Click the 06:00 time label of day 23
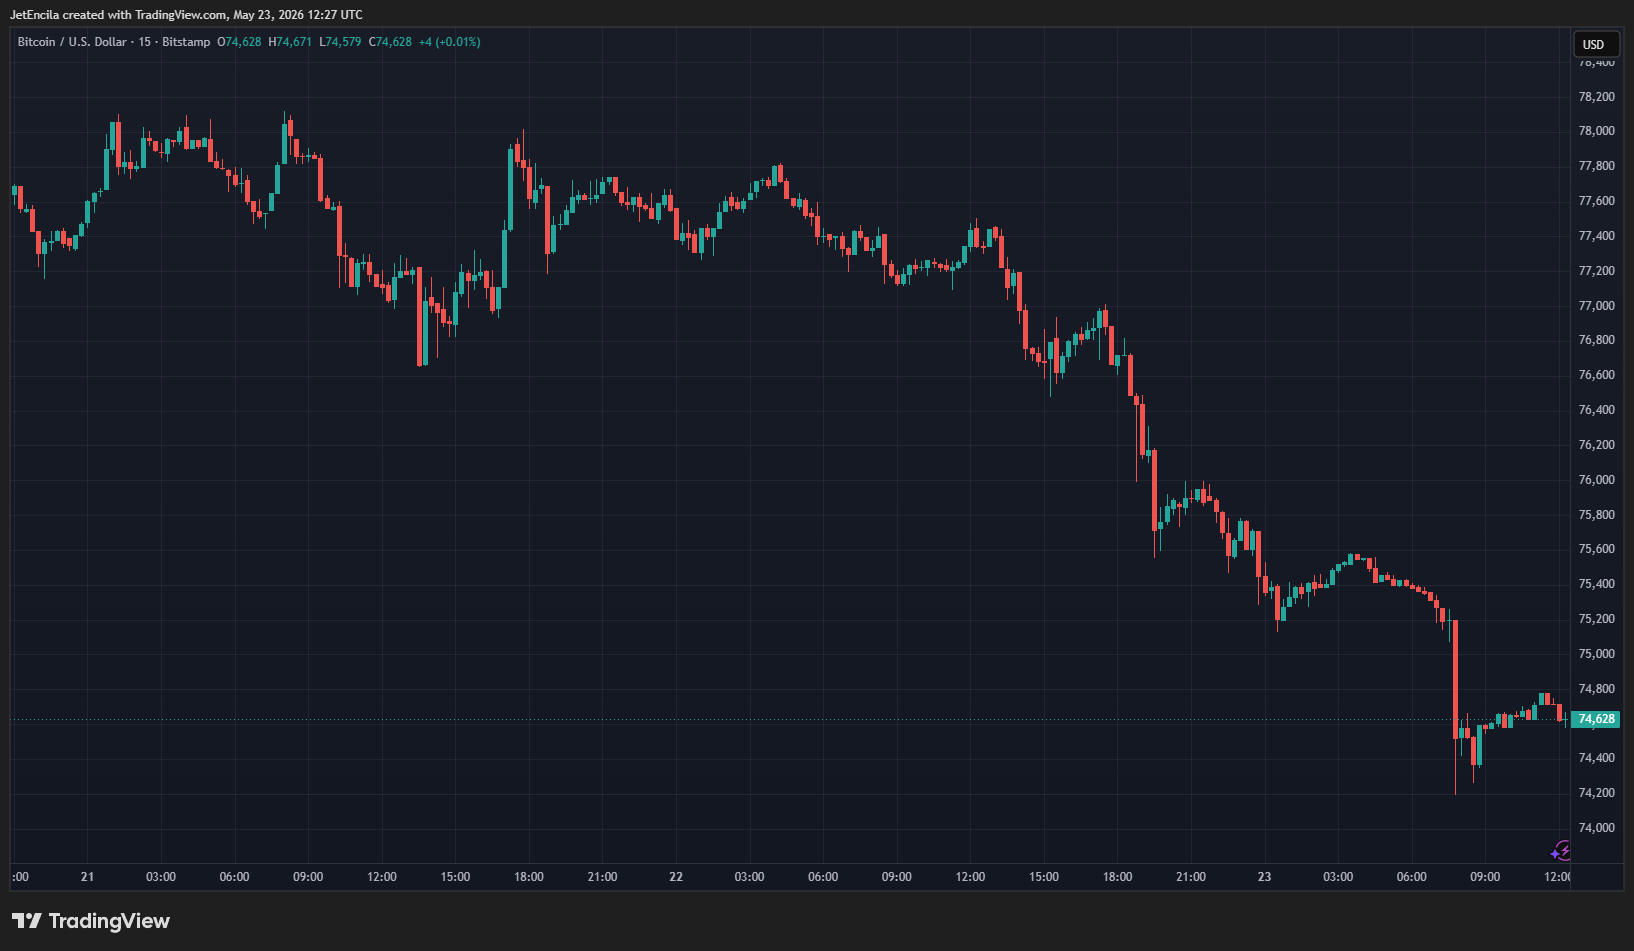The height and width of the screenshot is (951, 1634). coord(1412,877)
